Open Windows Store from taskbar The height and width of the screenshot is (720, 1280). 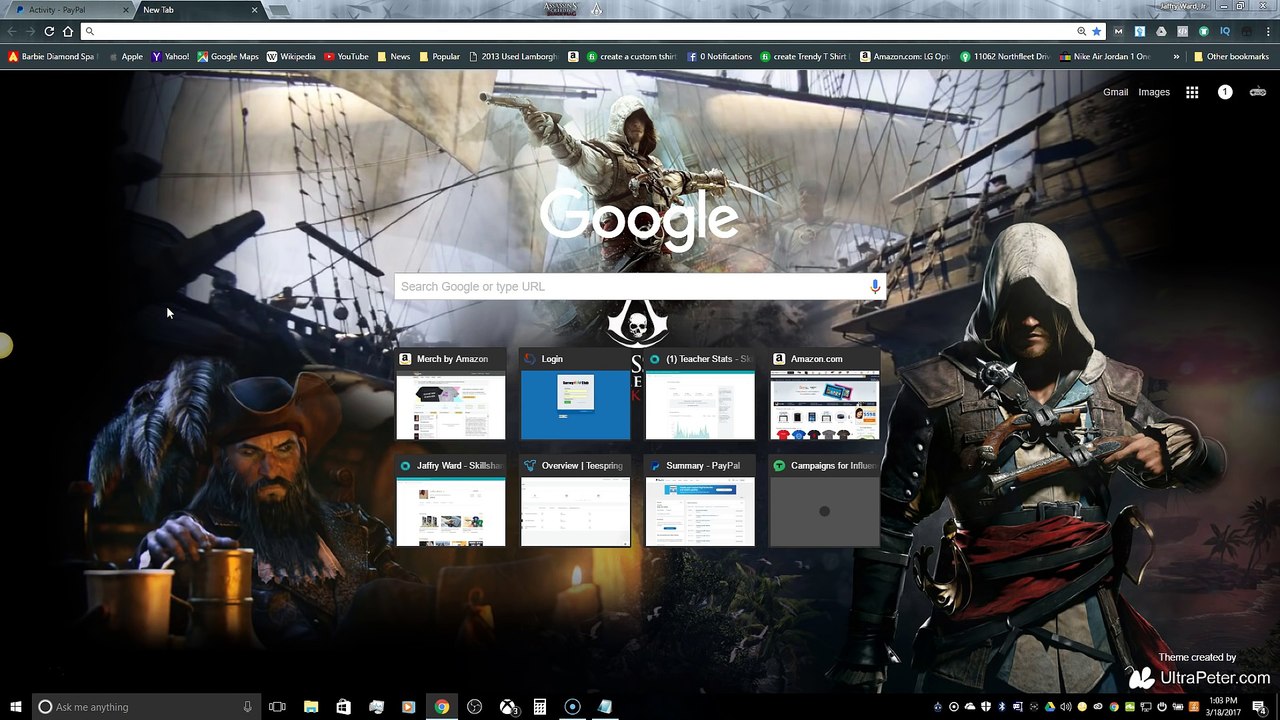coord(343,707)
